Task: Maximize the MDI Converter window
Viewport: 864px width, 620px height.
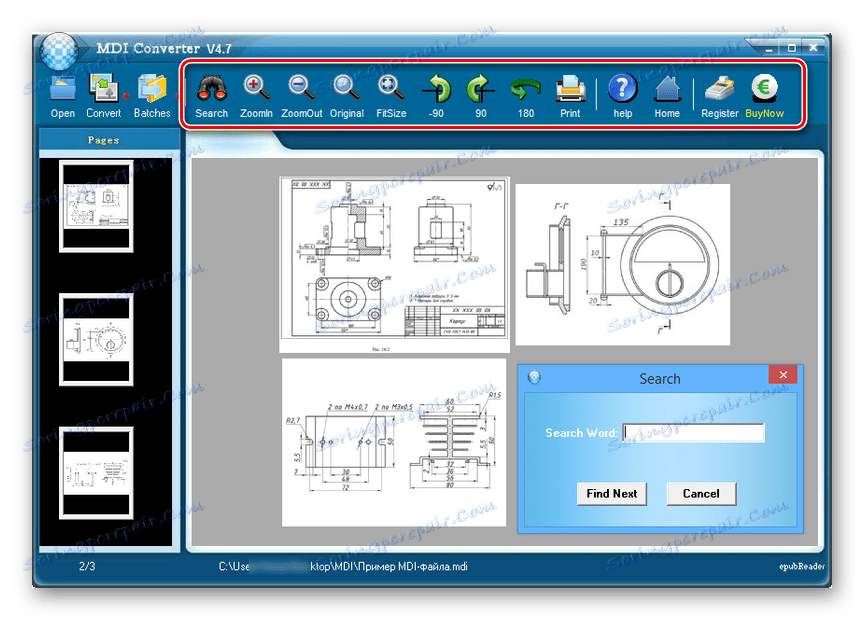Action: tap(791, 48)
